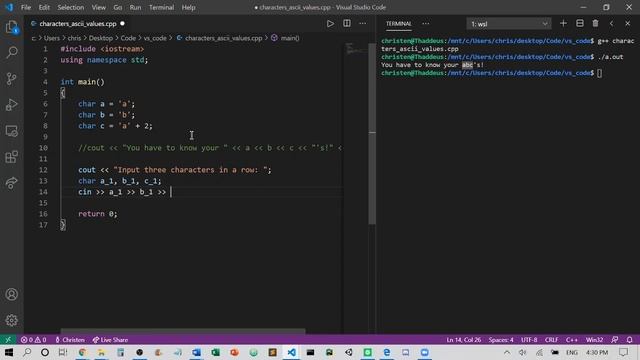This screenshot has height=360, width=640.
Task: Click 'Code' in the breadcrumb
Action: coord(128,38)
